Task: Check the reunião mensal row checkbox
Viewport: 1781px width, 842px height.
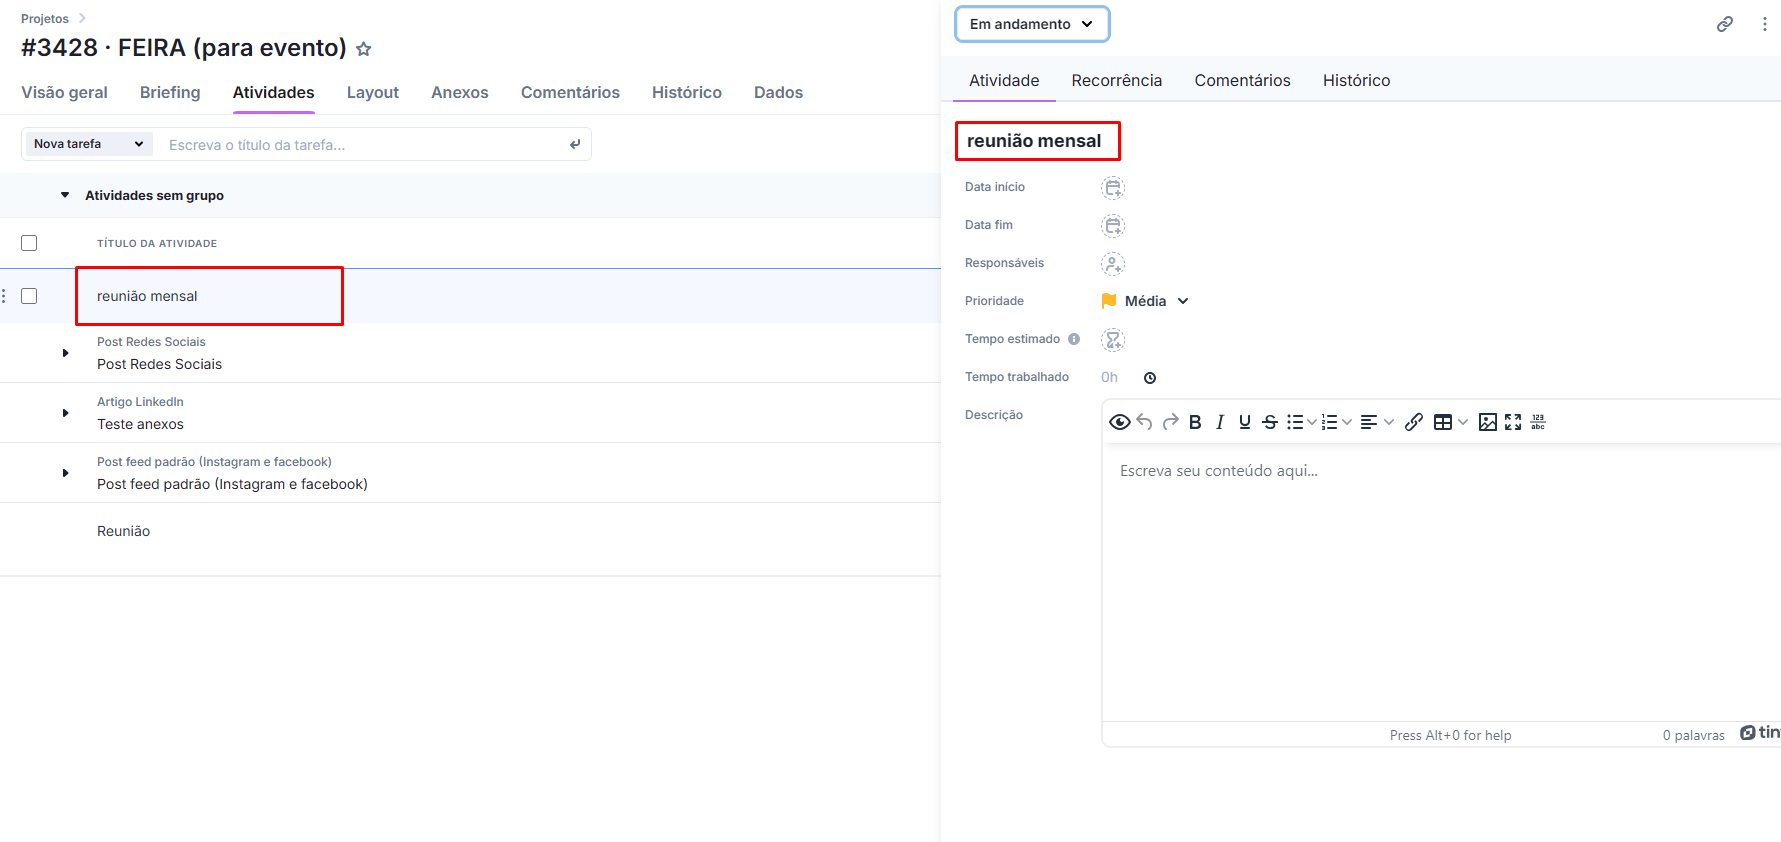Action: click(29, 296)
